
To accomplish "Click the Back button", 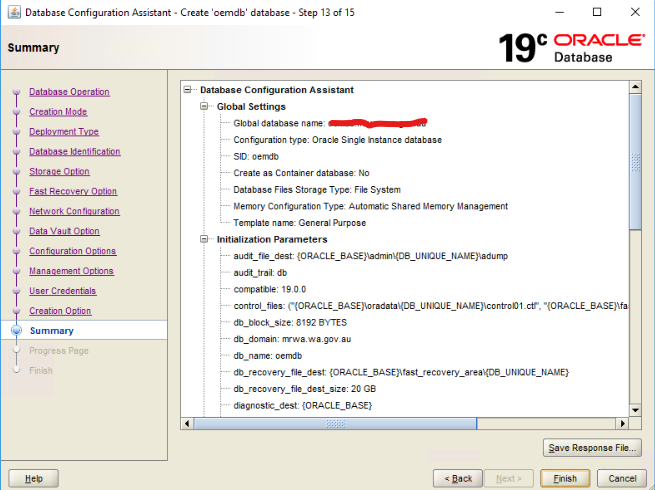I will 458,478.
